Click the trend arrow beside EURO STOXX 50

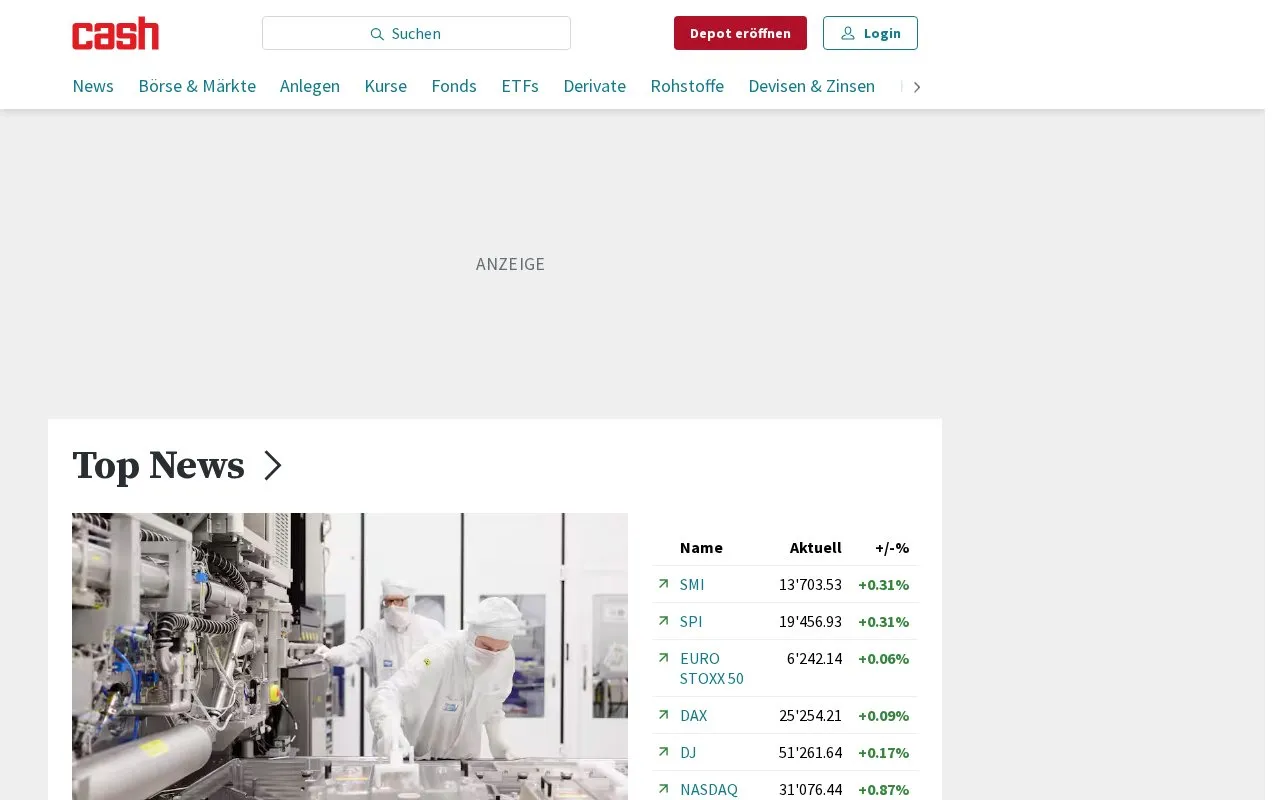pyautogui.click(x=663, y=658)
